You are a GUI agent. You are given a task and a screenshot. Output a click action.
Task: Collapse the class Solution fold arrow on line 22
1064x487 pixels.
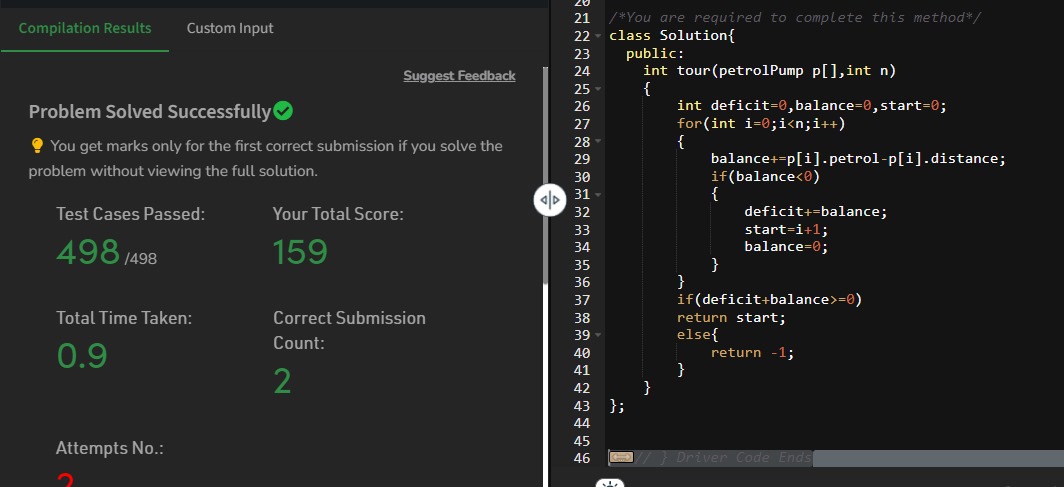pyautogui.click(x=598, y=36)
